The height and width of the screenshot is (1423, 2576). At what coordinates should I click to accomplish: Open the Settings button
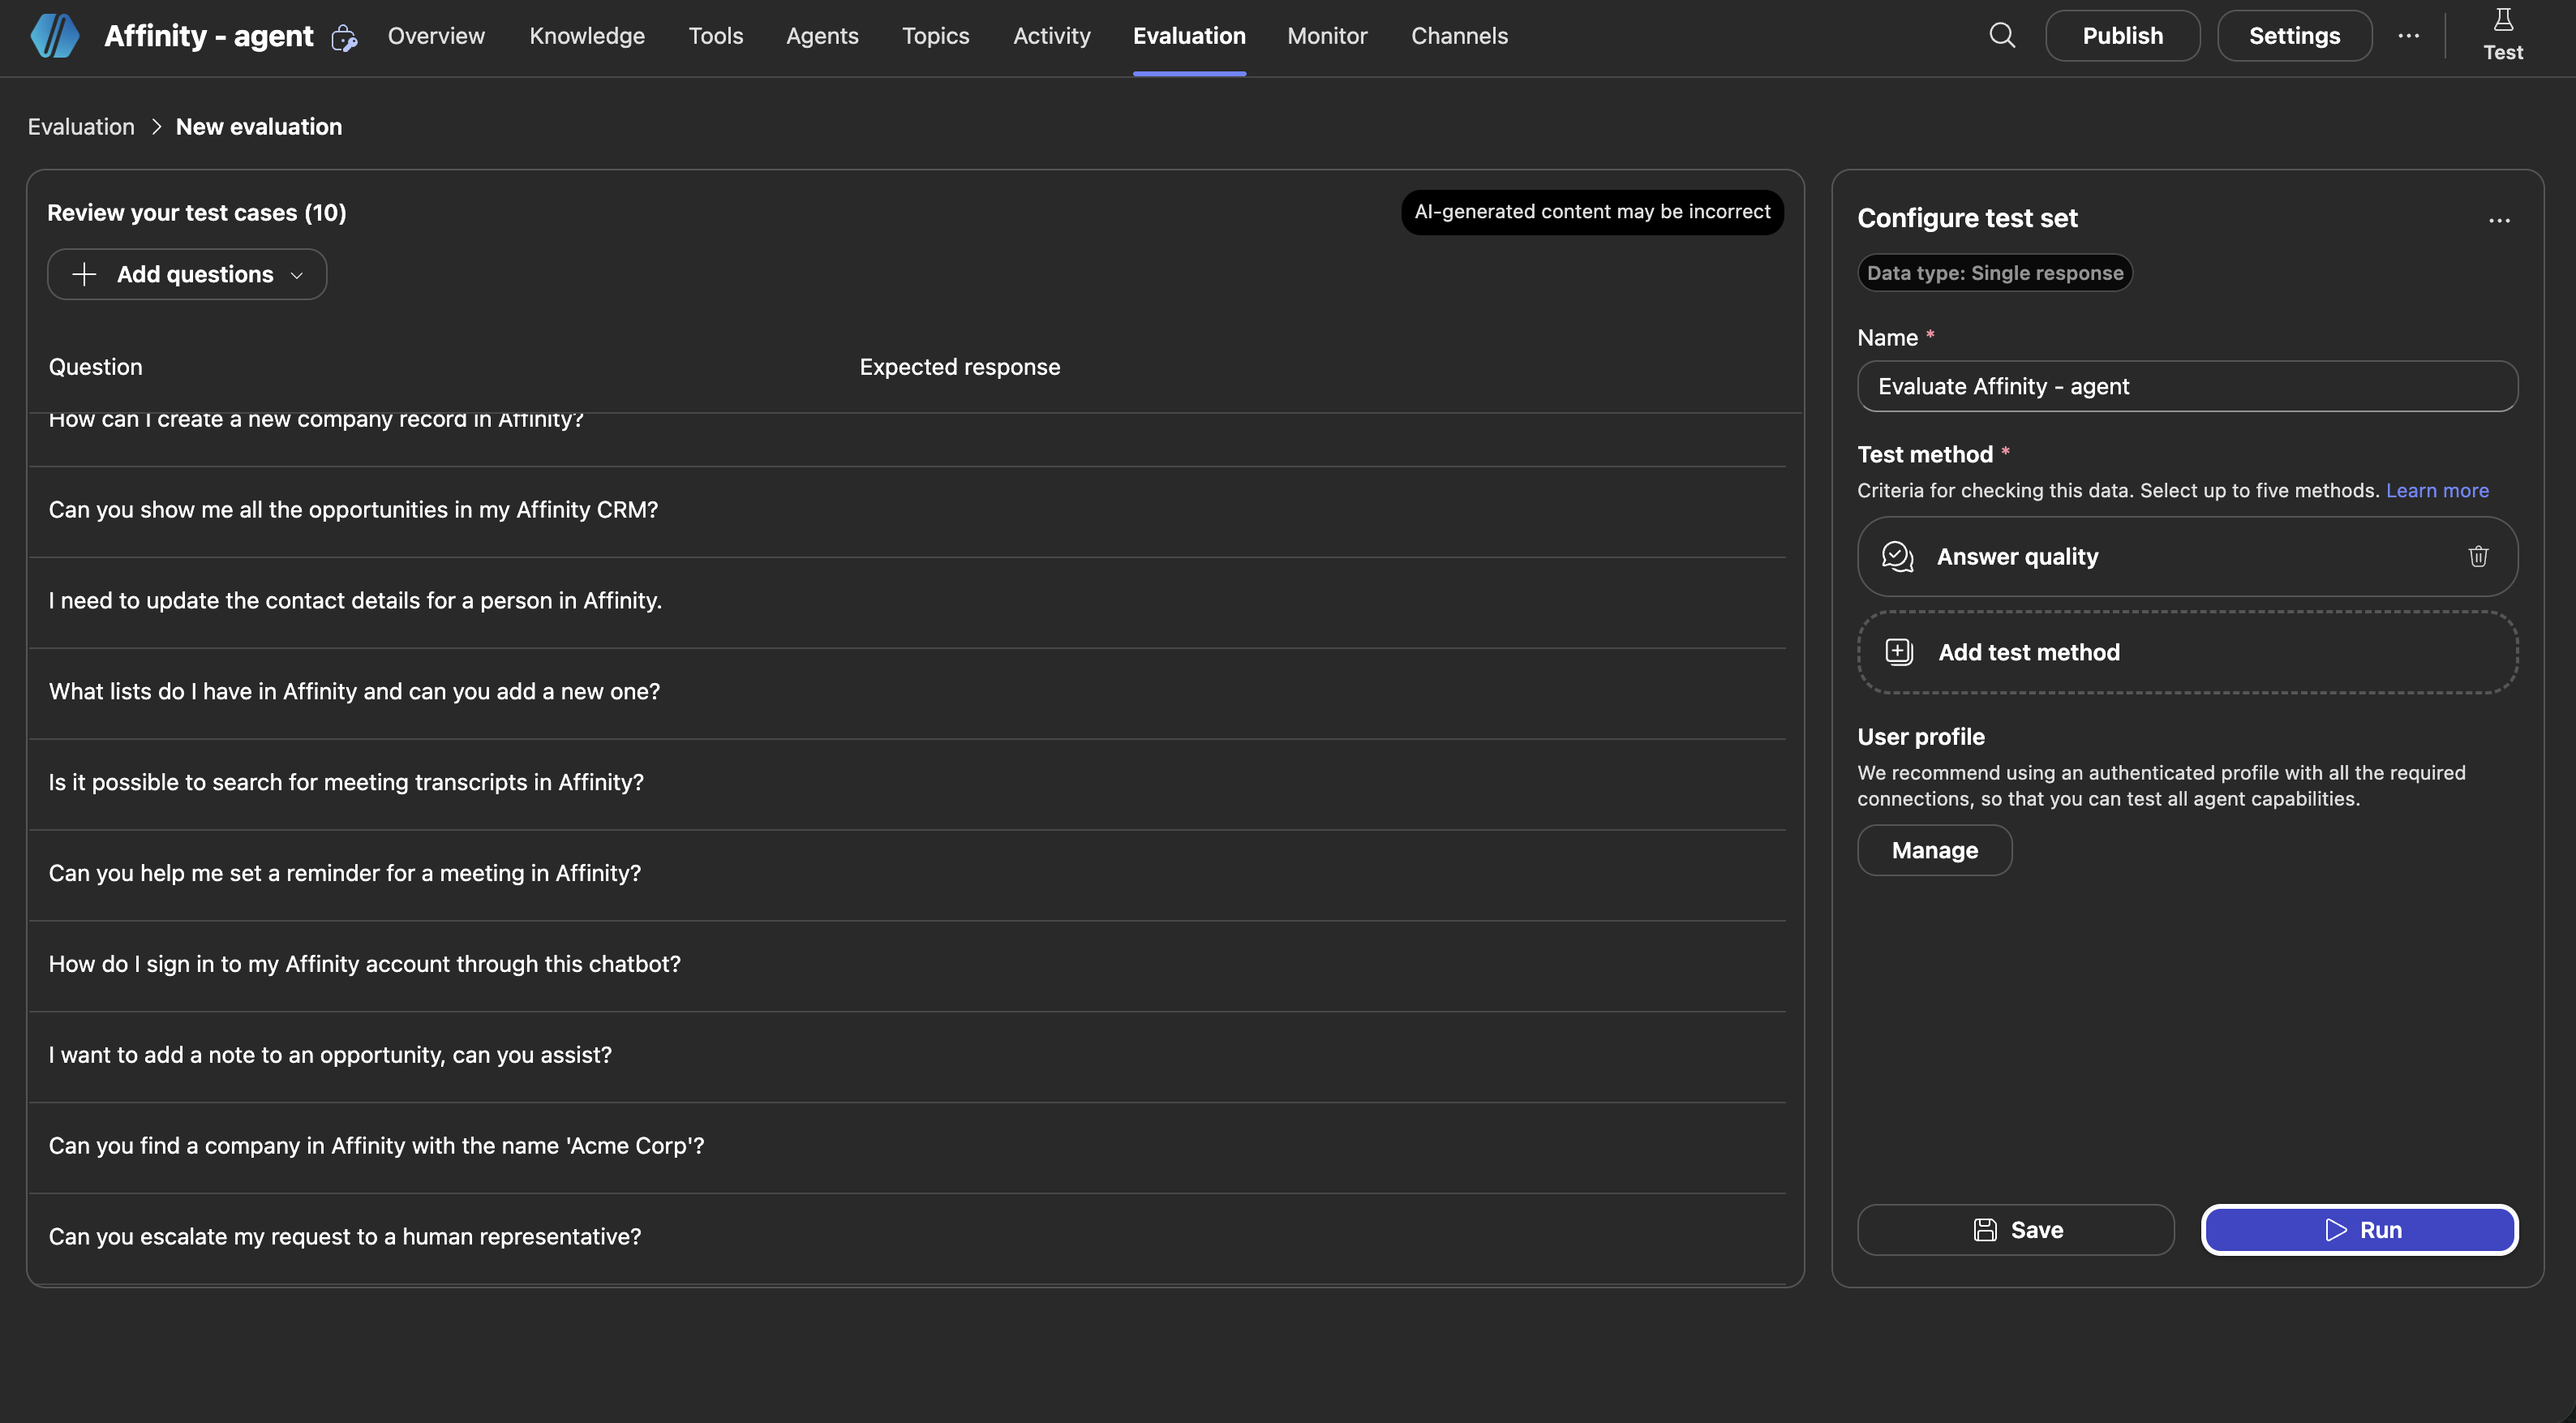coord(2294,36)
